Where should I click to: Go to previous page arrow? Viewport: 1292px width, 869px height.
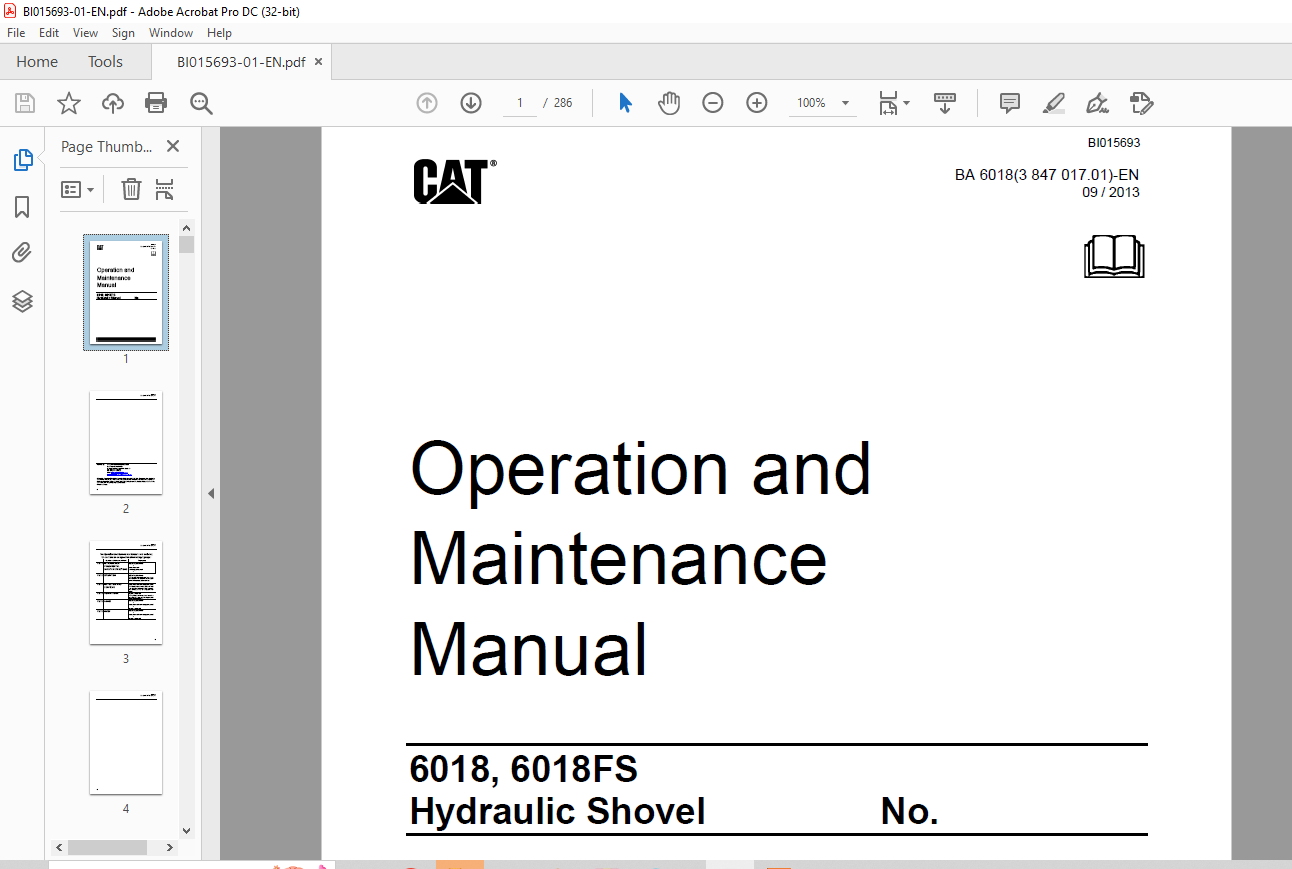[427, 103]
